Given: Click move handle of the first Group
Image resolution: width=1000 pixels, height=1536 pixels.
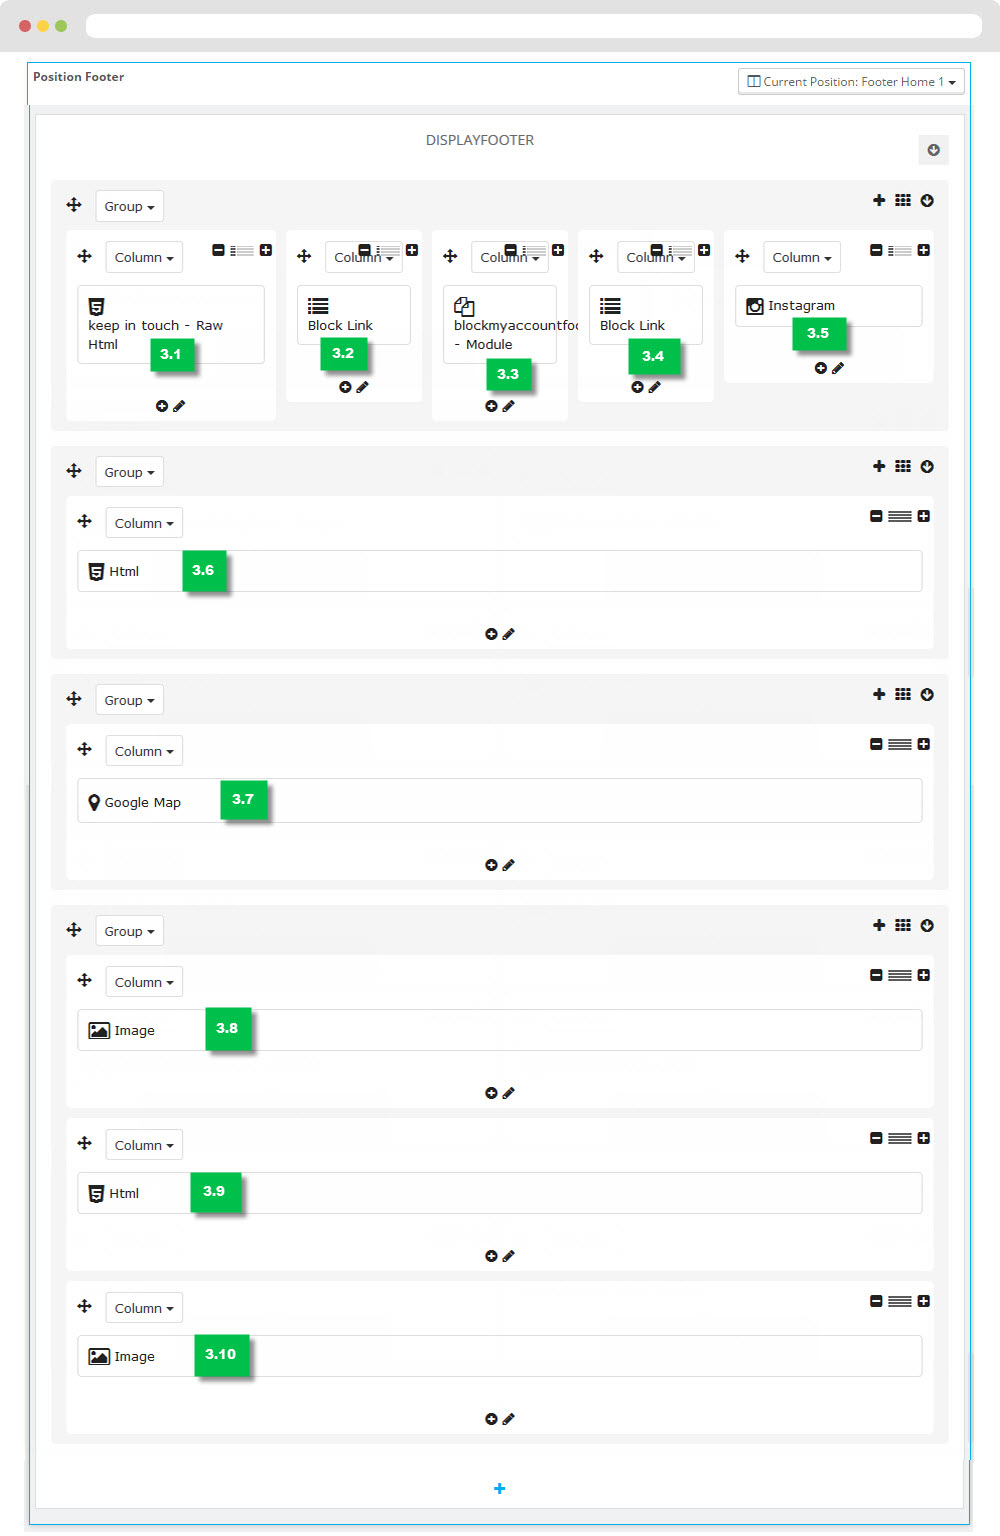Looking at the screenshot, I should pos(74,205).
